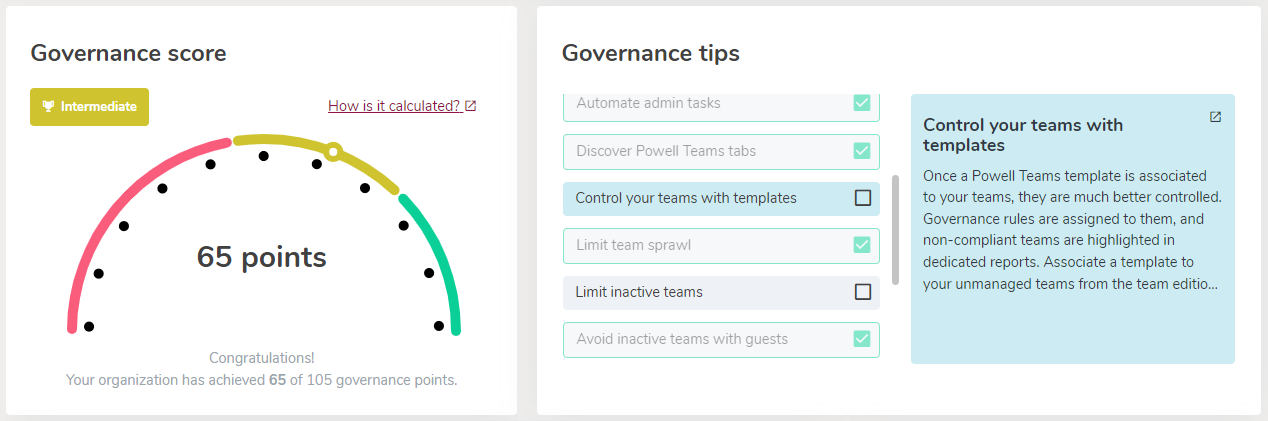
Task: Open the tip detail external link icon
Action: 1215,117
